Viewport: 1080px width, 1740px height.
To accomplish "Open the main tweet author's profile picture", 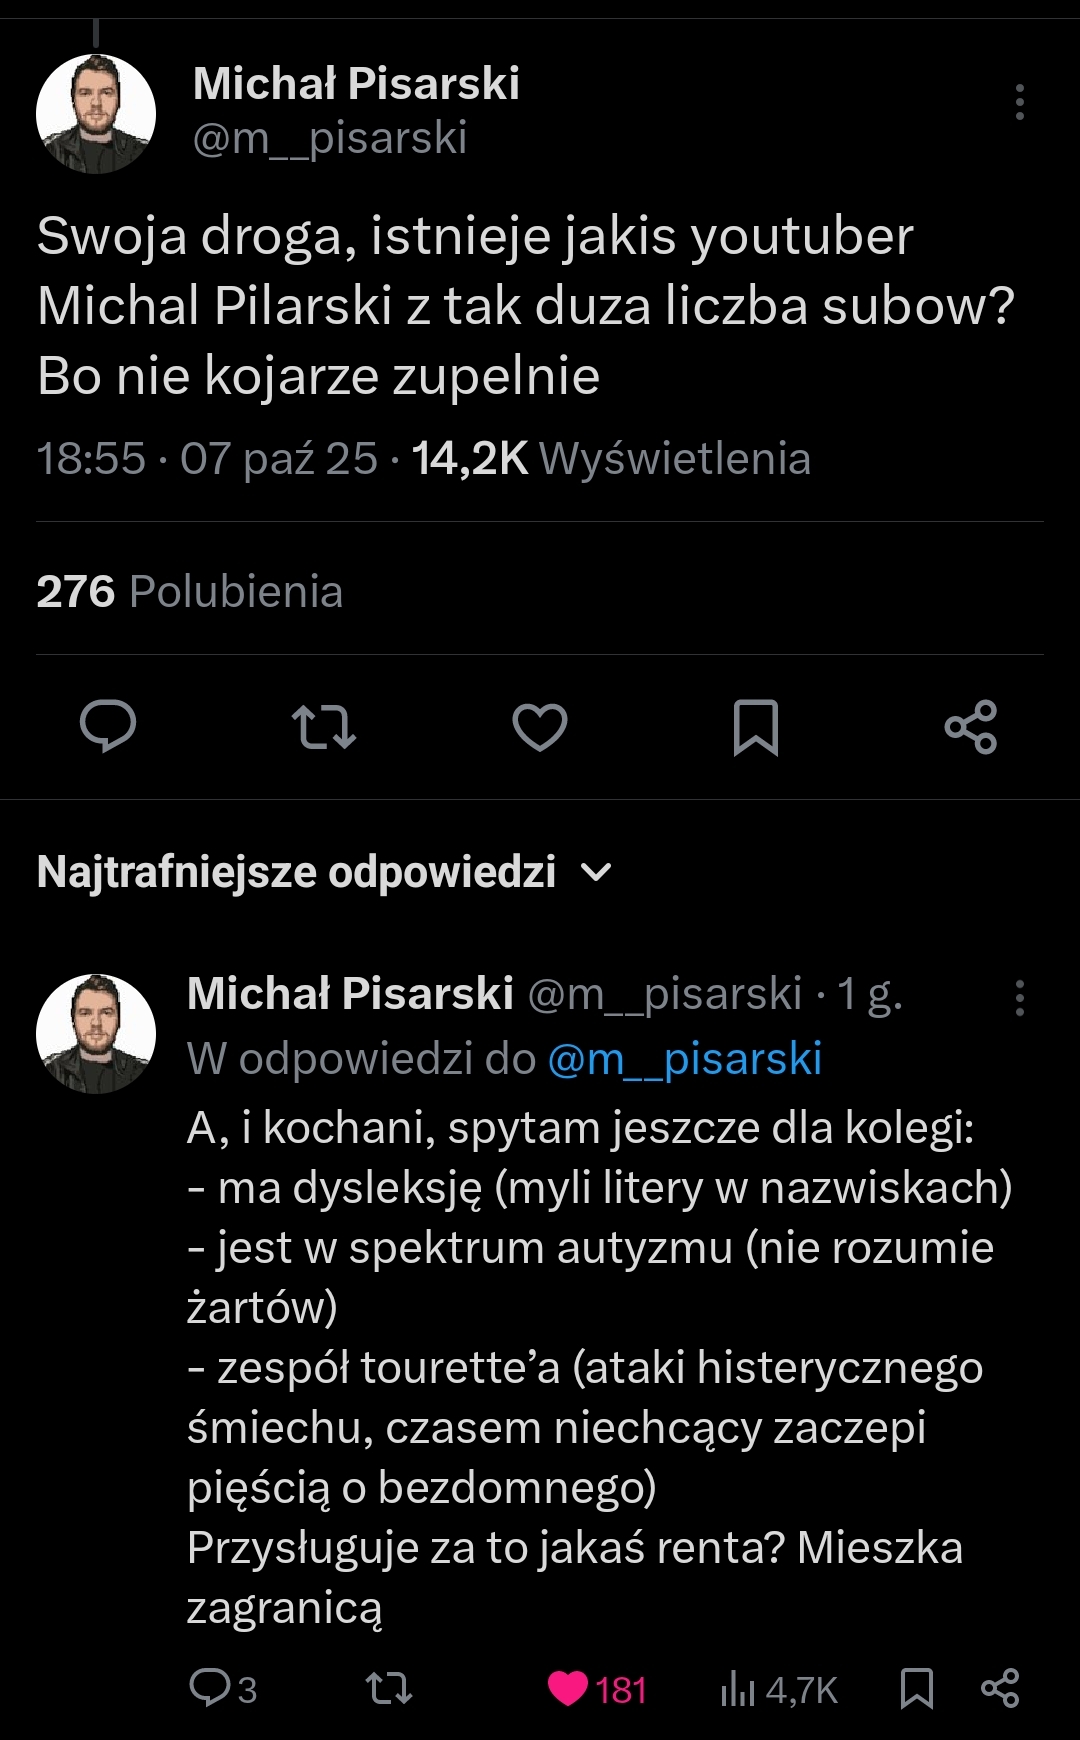I will 96,114.
